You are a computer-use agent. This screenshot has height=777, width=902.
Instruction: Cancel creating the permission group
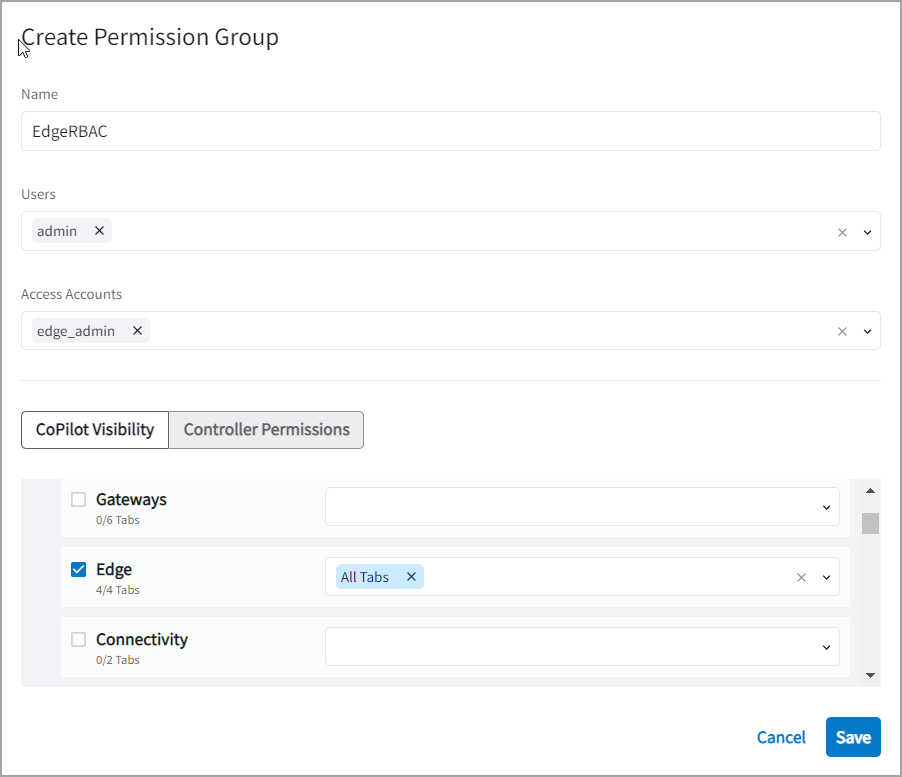pos(781,737)
